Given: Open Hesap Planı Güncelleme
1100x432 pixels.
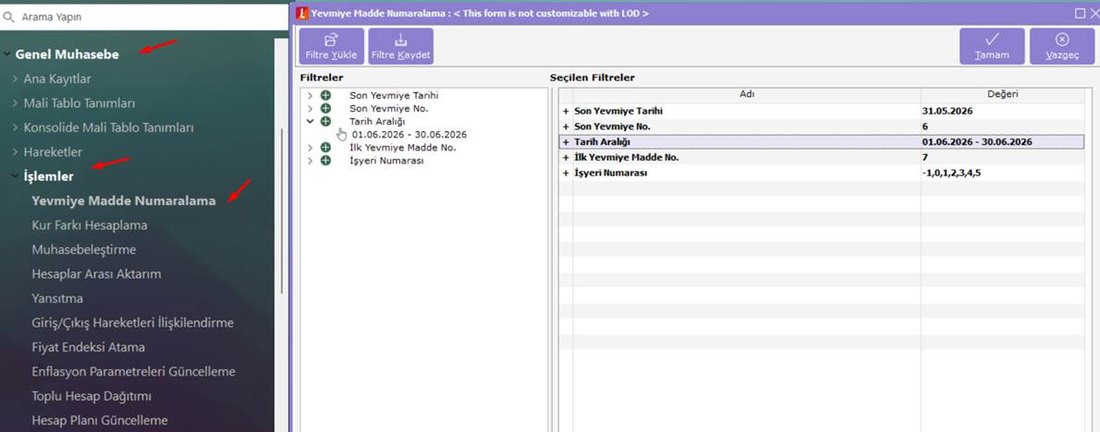Looking at the screenshot, I should click(x=100, y=421).
